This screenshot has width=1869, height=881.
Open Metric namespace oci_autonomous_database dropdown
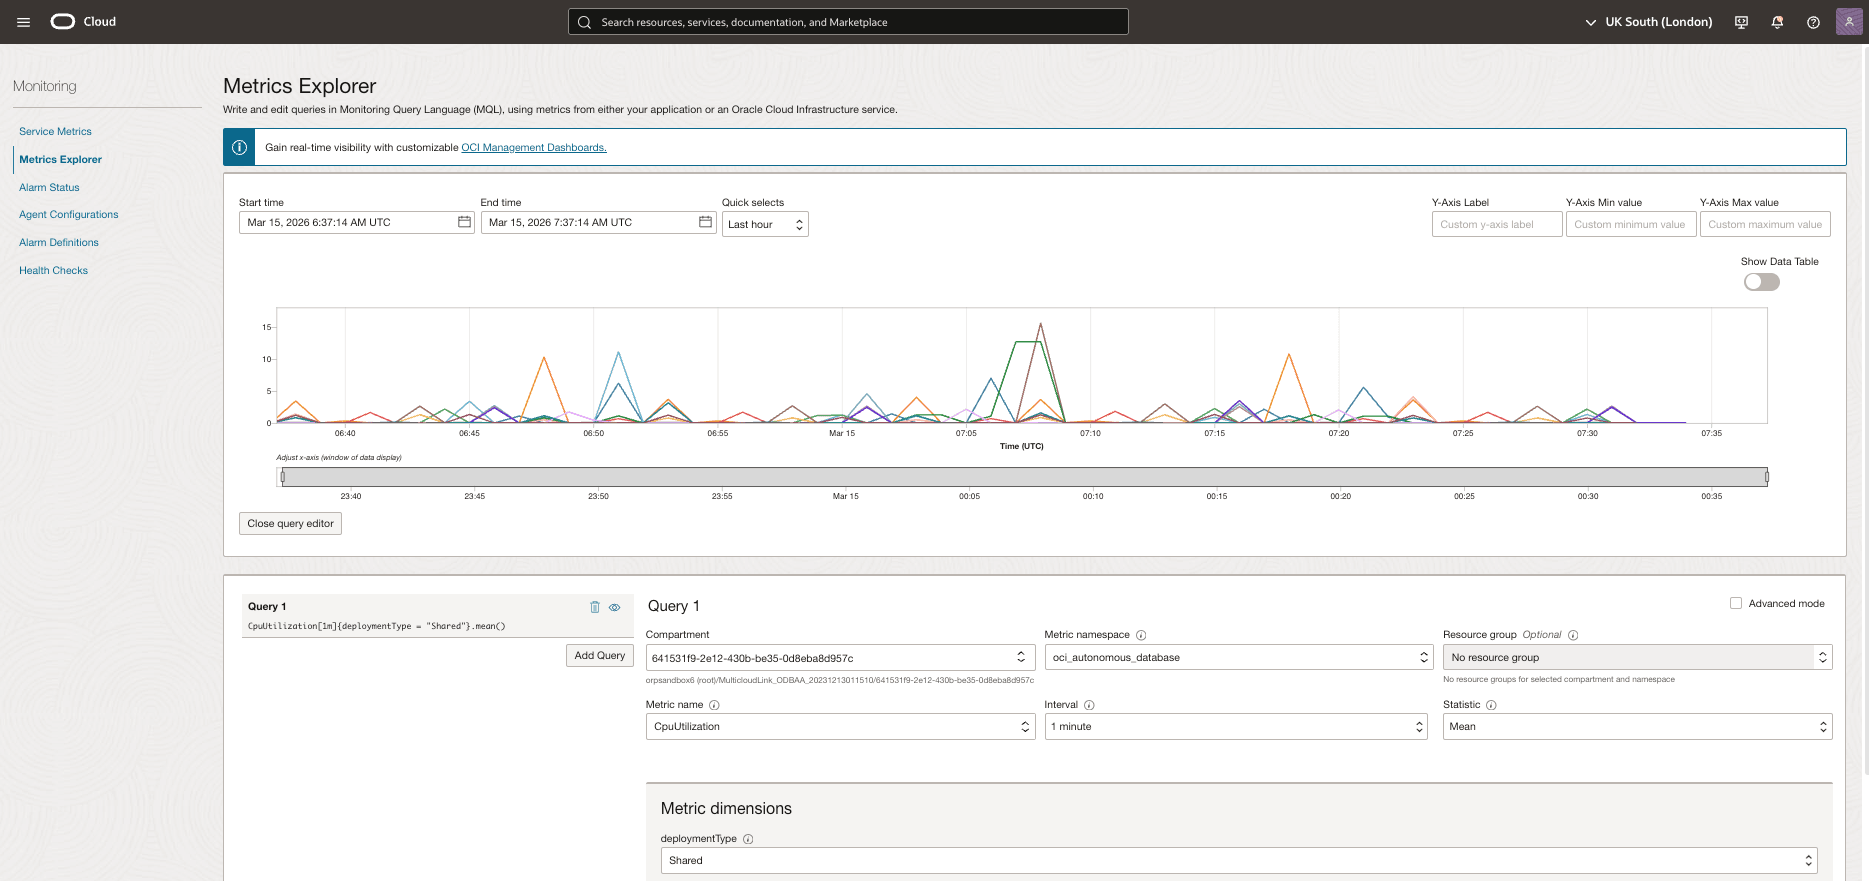click(x=1239, y=657)
